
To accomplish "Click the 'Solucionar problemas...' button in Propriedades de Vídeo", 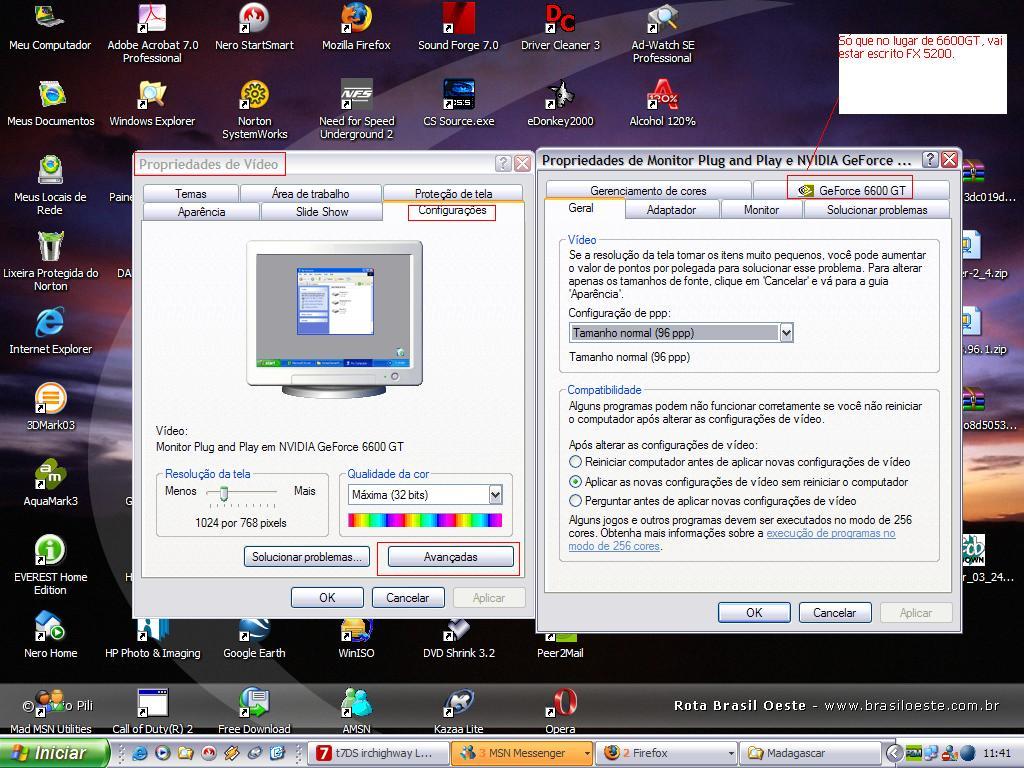I will click(307, 557).
